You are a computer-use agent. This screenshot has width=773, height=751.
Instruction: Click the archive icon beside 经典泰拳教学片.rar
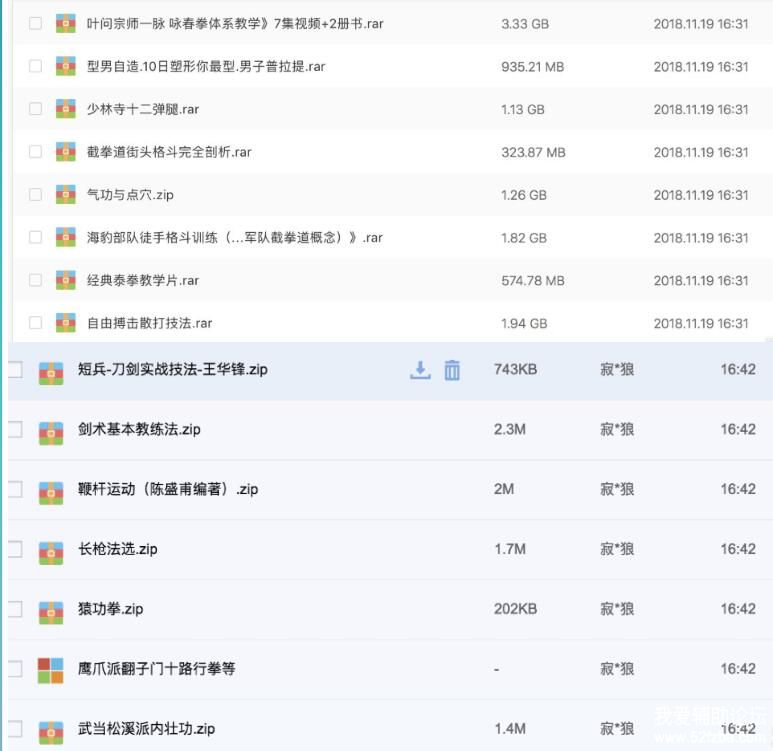point(66,280)
